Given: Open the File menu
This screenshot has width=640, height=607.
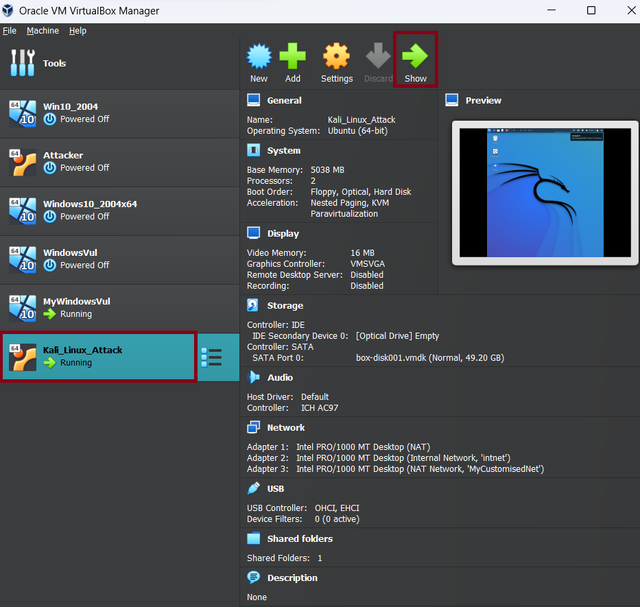Looking at the screenshot, I should pyautogui.click(x=9, y=31).
